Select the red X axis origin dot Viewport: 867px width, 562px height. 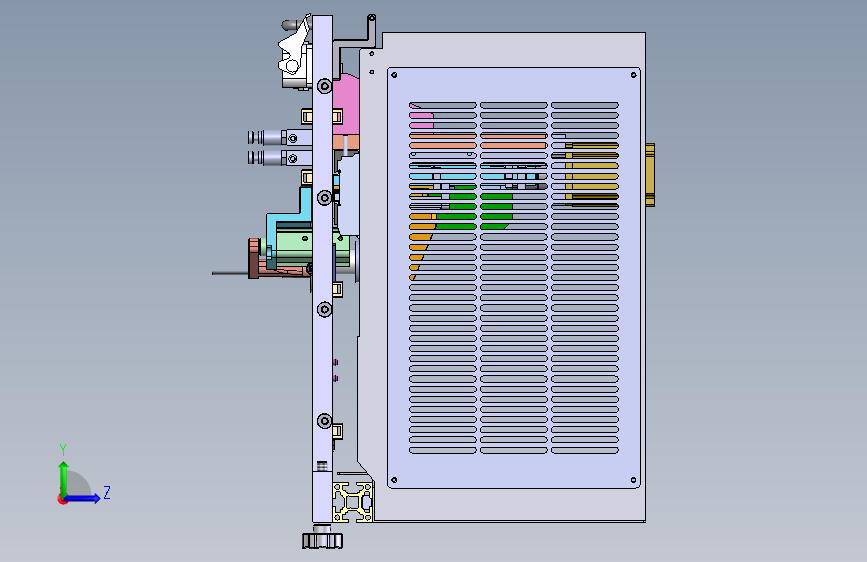coord(62,499)
